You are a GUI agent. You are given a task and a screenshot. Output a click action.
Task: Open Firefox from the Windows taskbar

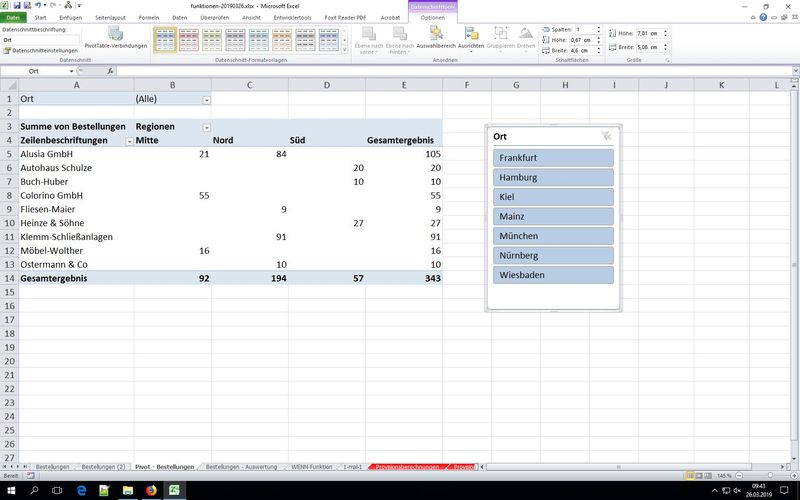[152, 490]
